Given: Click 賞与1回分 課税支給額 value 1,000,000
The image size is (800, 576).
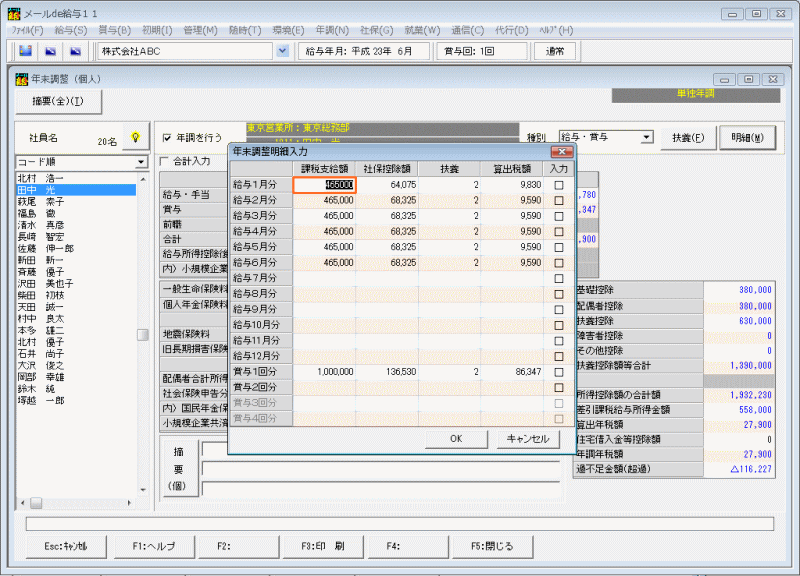Looking at the screenshot, I should pos(335,372).
